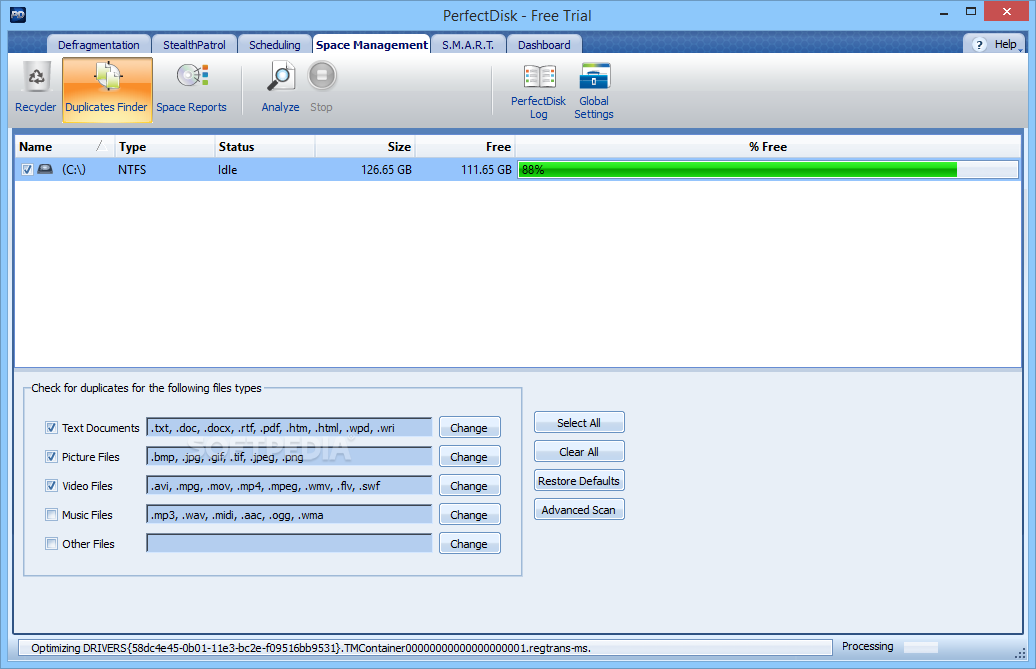This screenshot has width=1036, height=669.
Task: Start Analyze with magnifier icon
Action: tap(281, 89)
